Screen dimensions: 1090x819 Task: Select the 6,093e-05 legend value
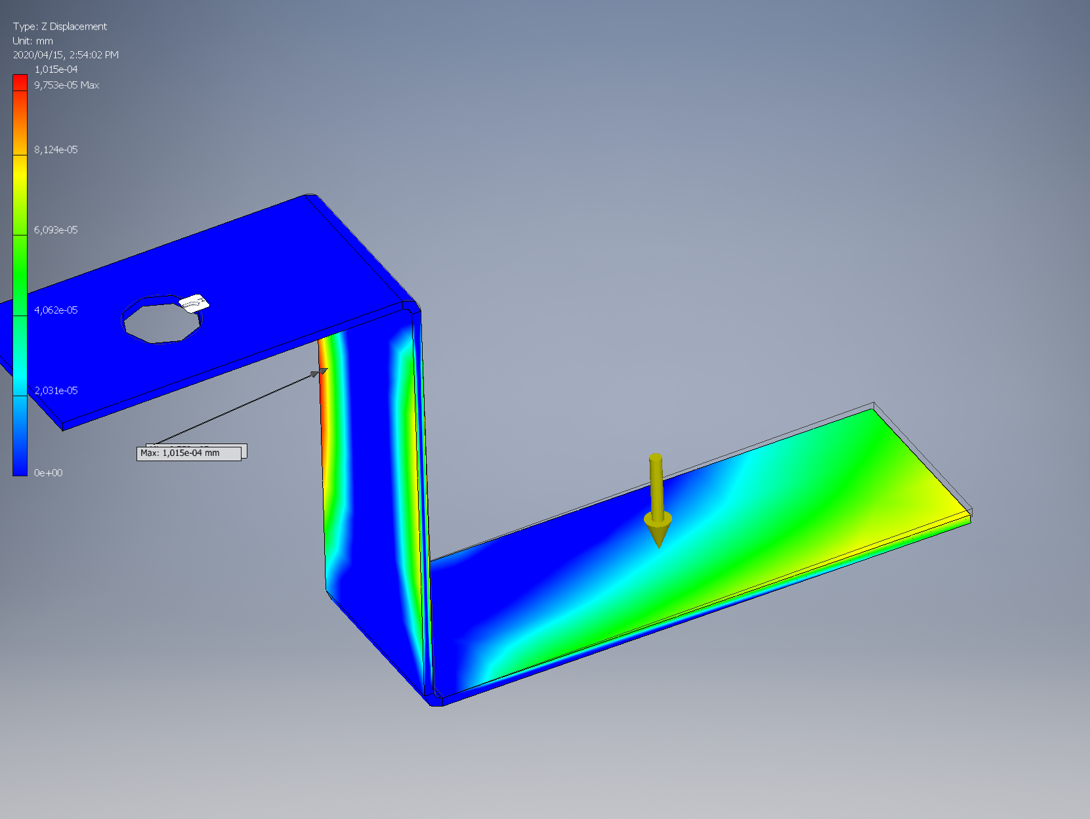pyautogui.click(x=56, y=230)
